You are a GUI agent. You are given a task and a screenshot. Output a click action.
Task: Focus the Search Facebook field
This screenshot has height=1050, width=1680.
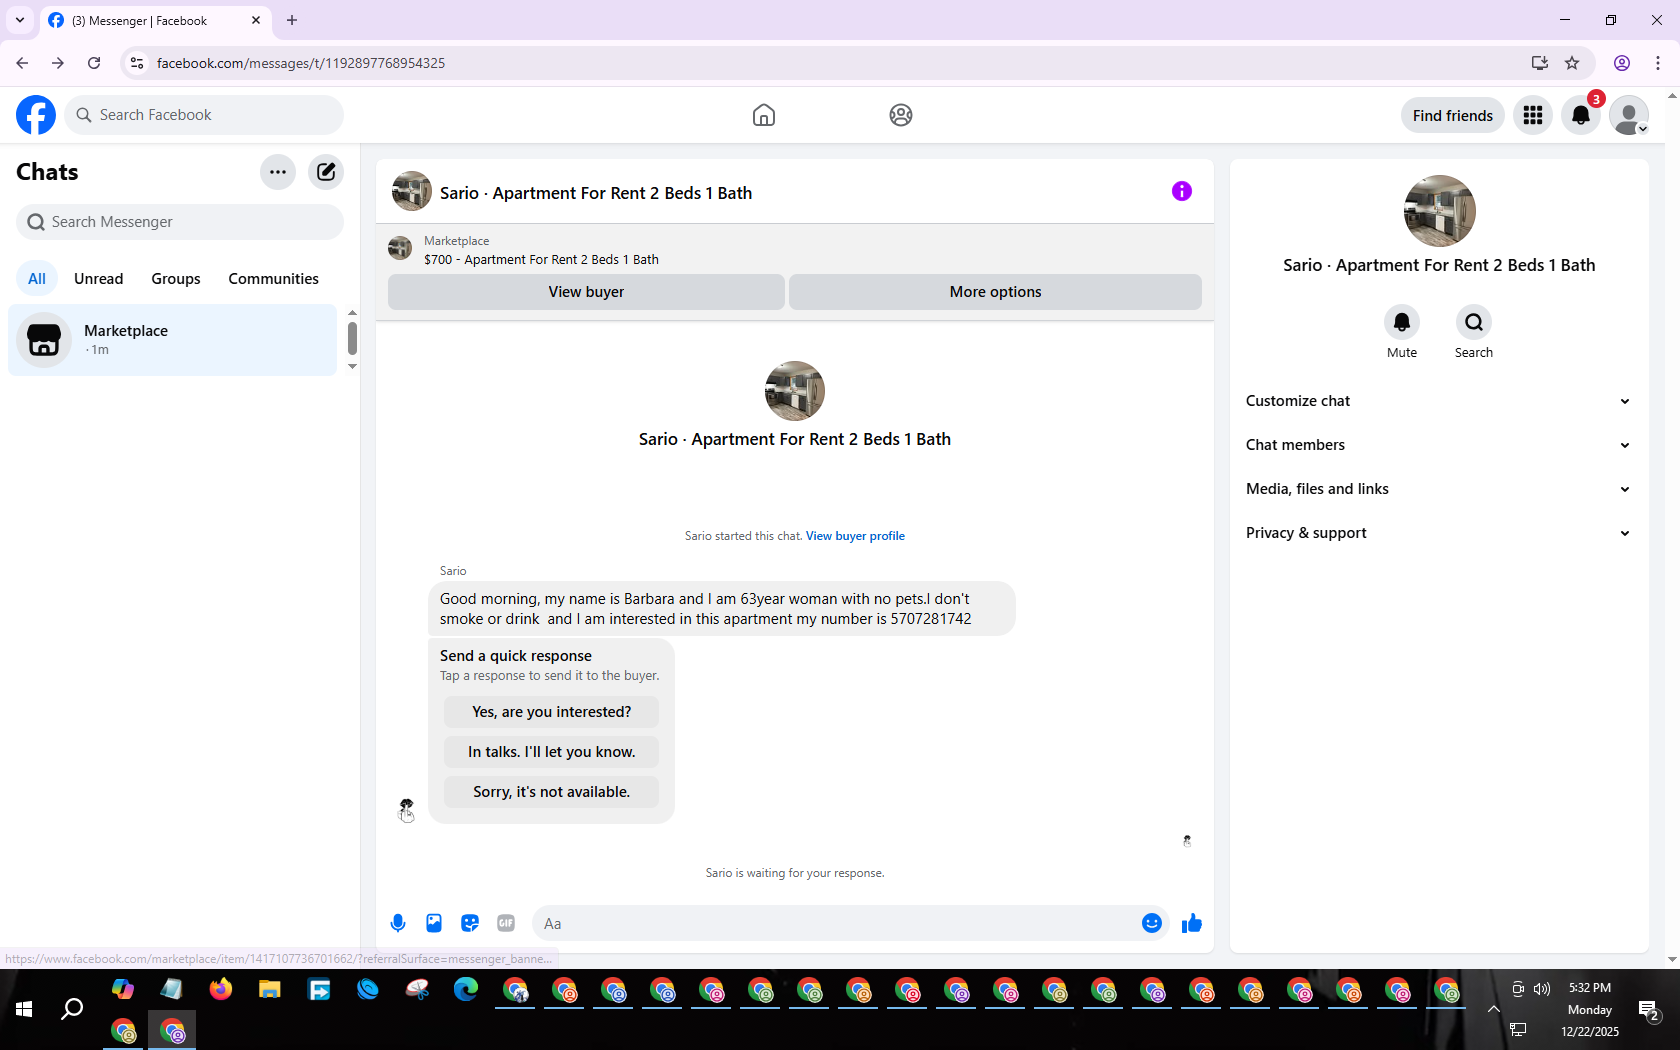204,115
